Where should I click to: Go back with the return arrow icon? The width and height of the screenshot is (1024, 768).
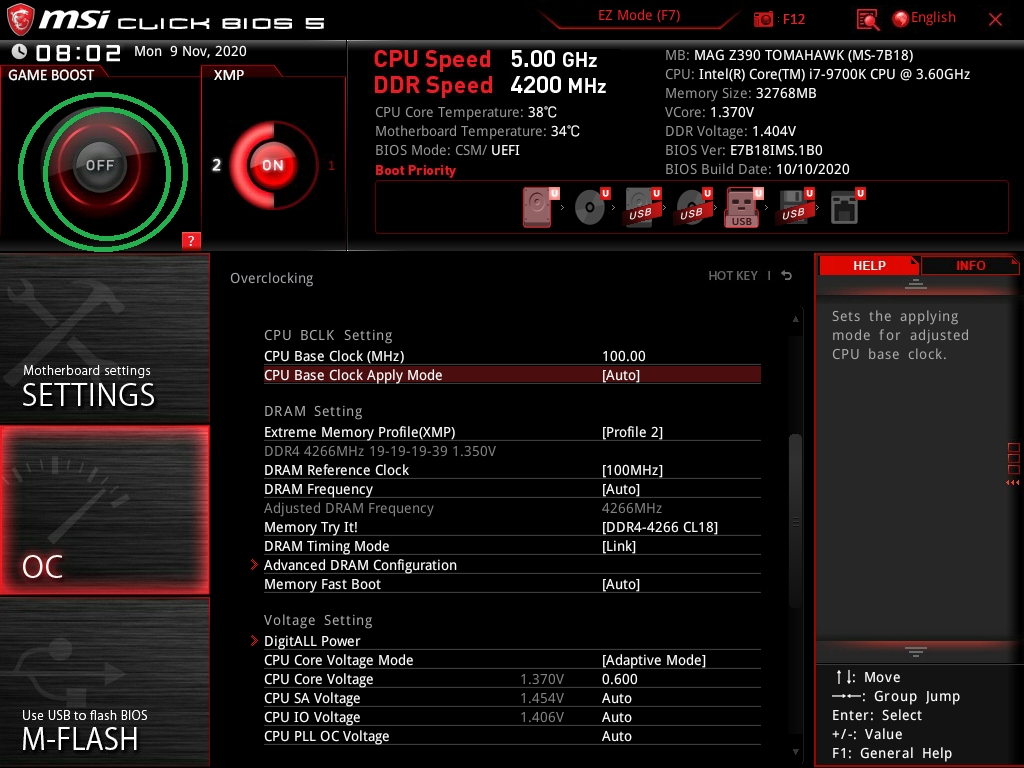(787, 276)
